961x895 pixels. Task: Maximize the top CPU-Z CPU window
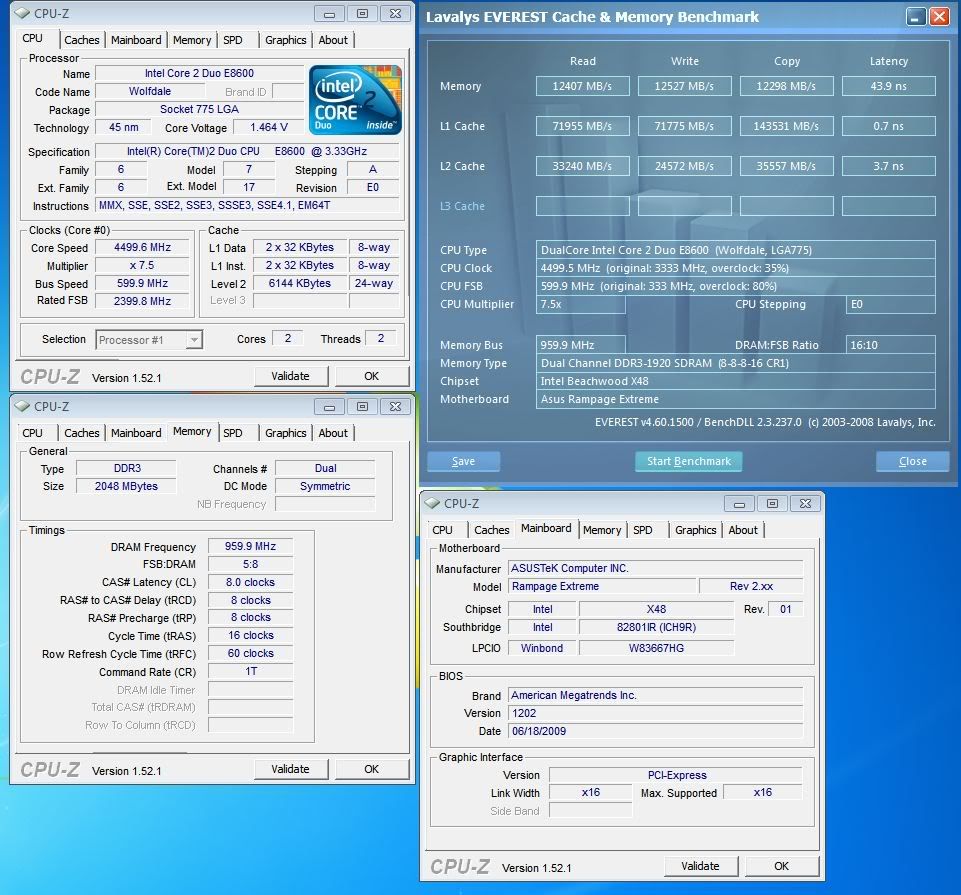click(362, 13)
